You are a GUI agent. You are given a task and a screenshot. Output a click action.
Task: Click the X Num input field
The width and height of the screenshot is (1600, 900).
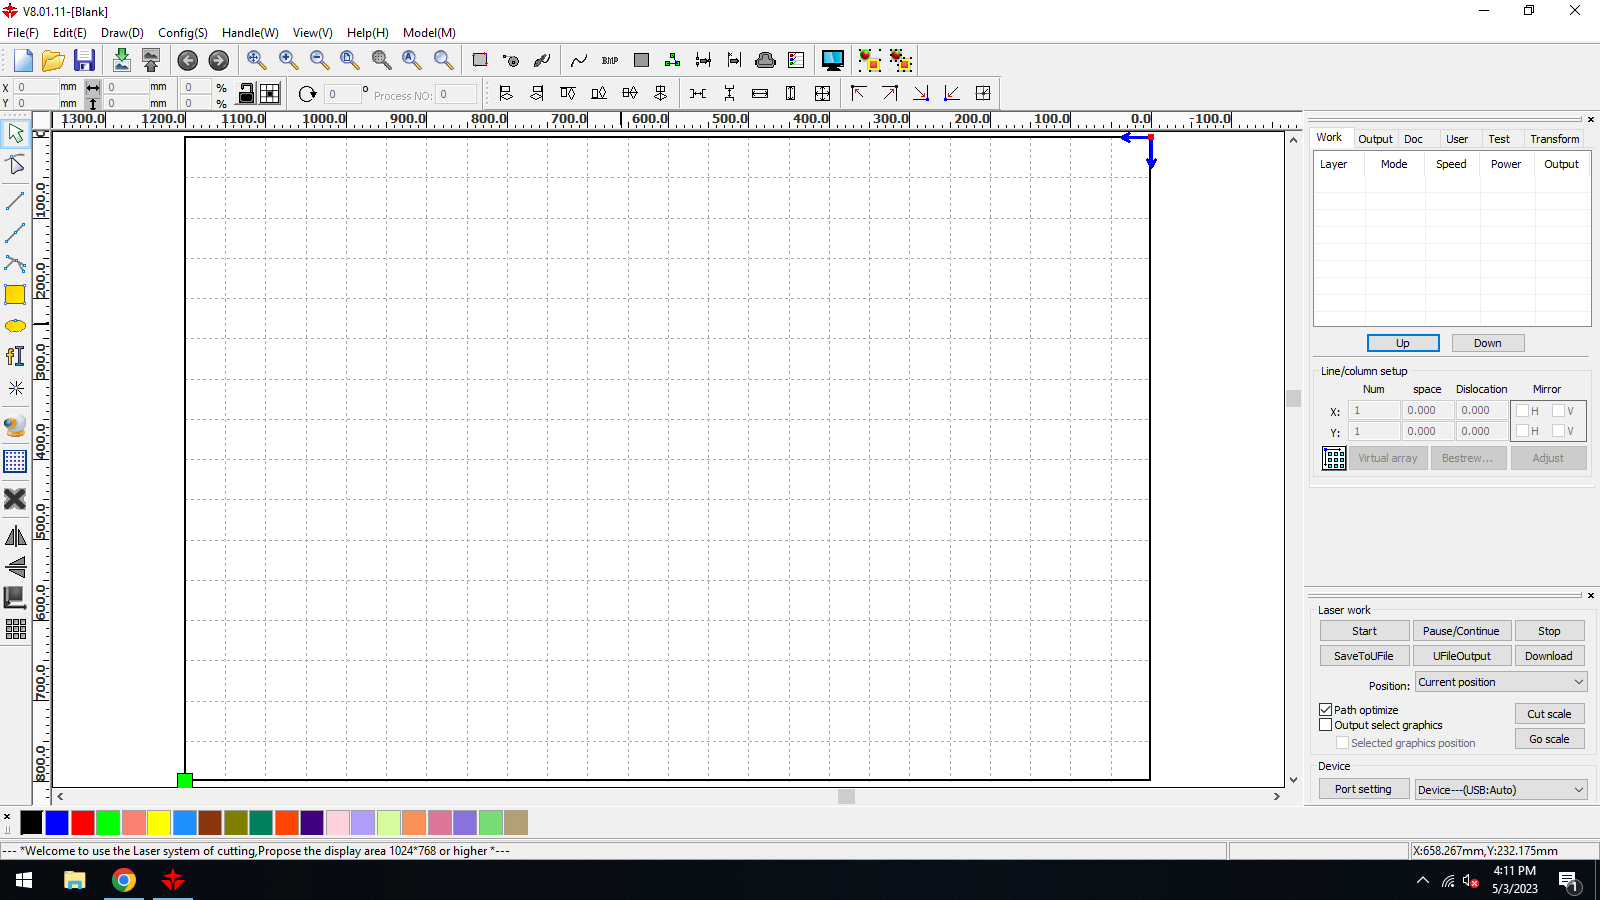1374,410
